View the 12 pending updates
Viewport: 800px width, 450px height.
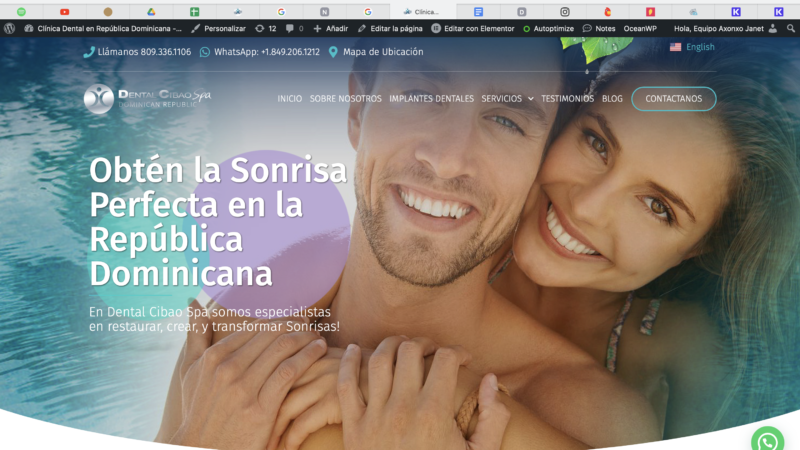pyautogui.click(x=266, y=29)
